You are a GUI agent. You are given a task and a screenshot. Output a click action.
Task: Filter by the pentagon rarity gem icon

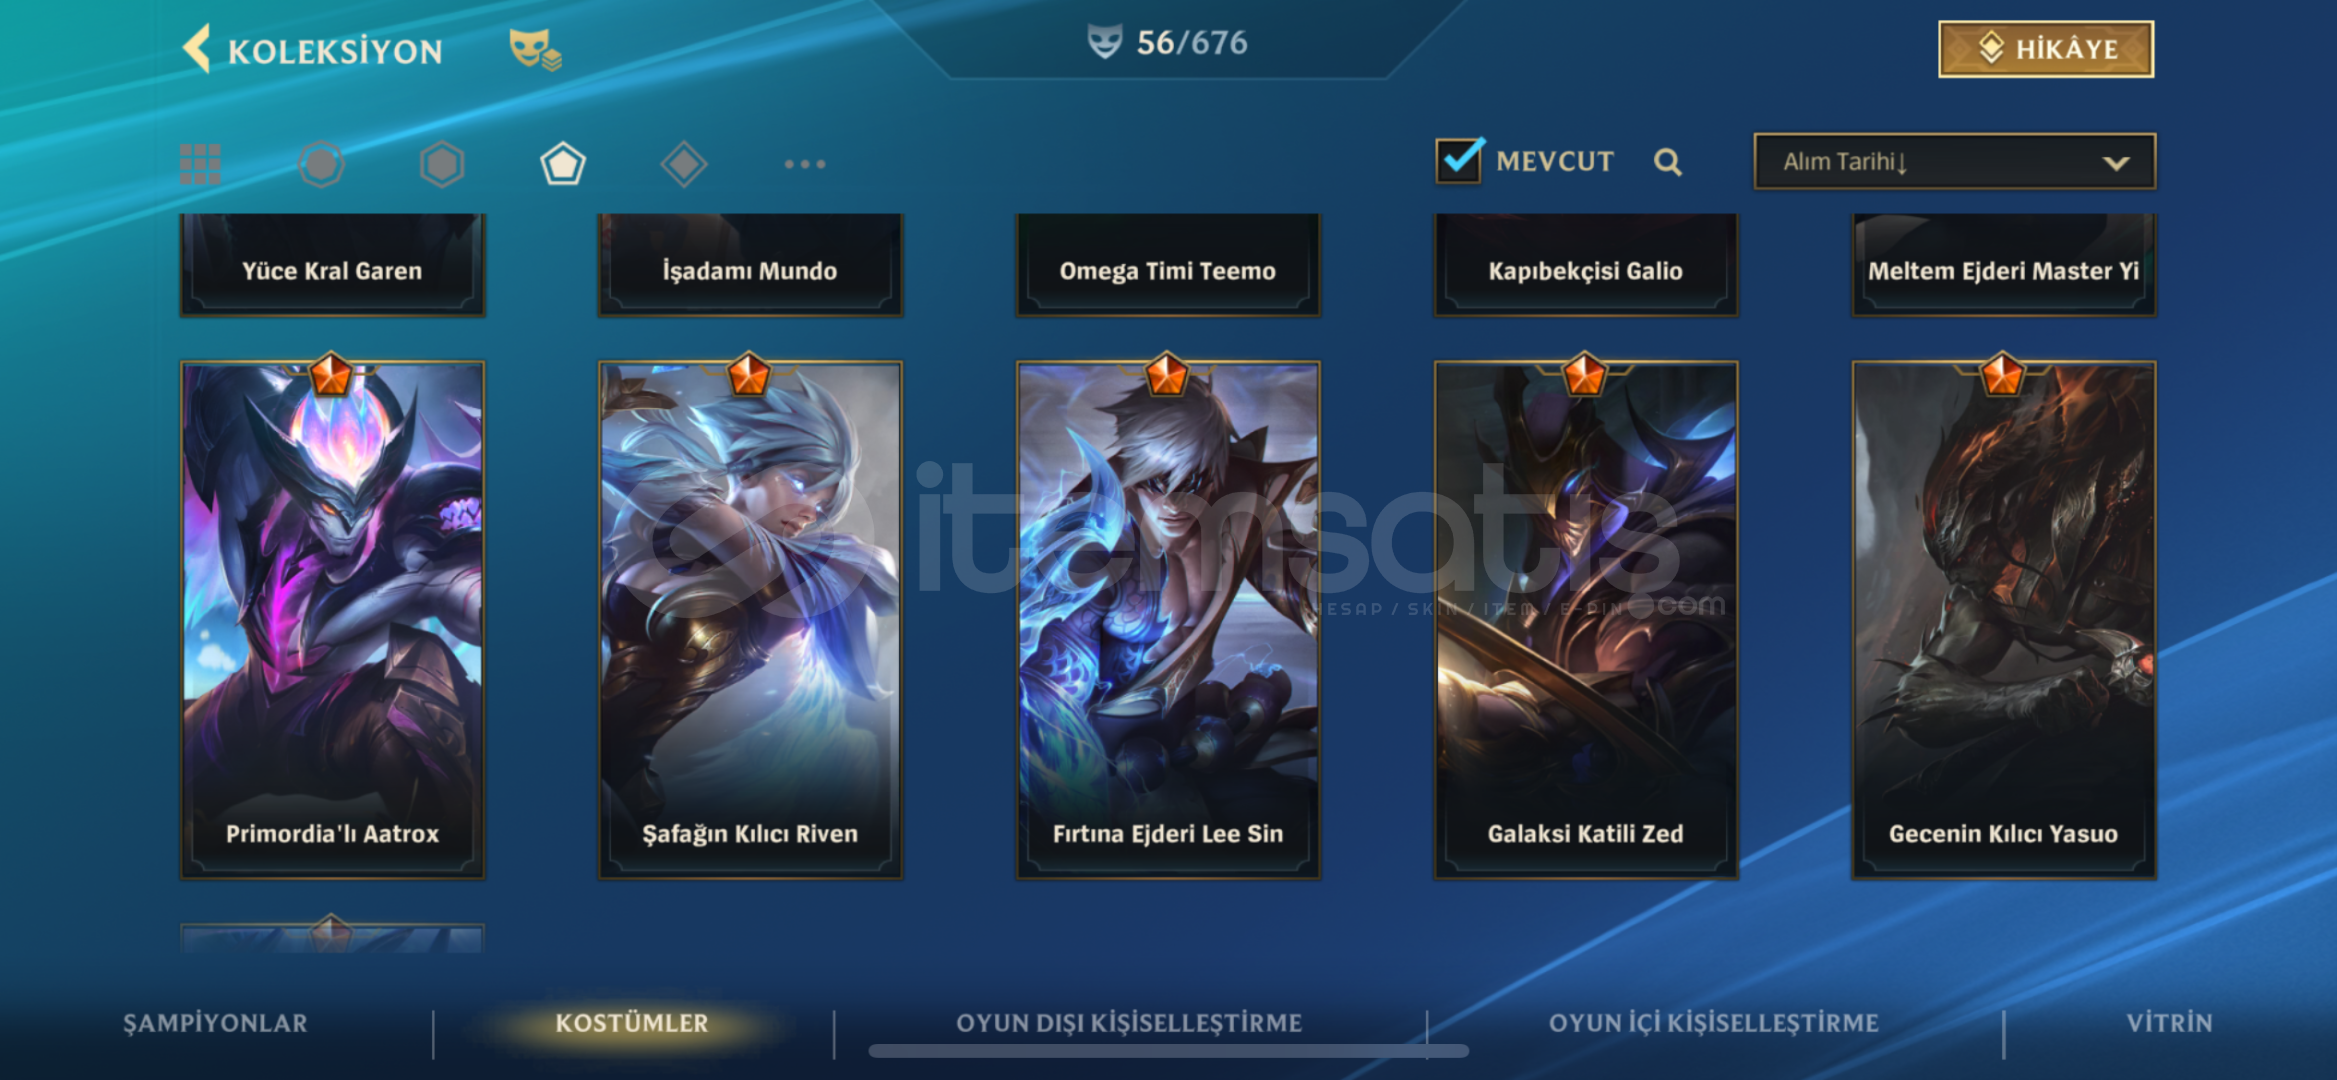click(563, 164)
